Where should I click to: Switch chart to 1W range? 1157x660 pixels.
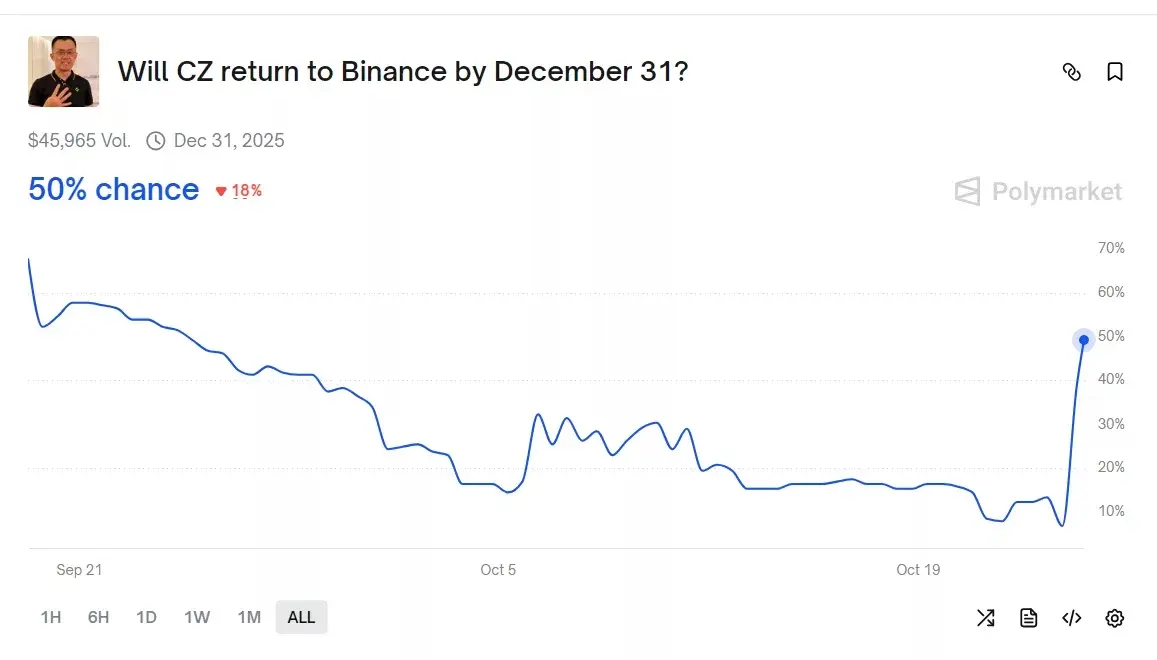(x=197, y=617)
